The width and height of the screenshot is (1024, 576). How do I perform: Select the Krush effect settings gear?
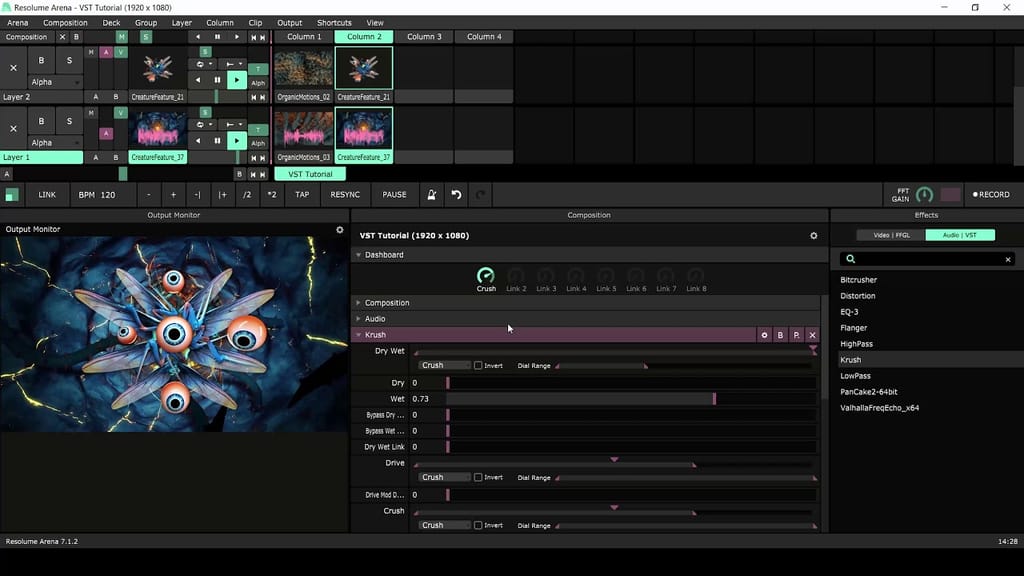(765, 334)
